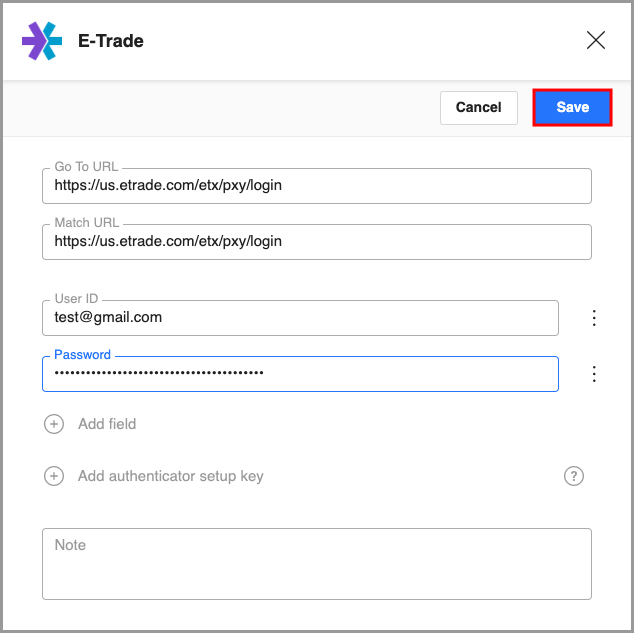
Task: Focus the Go To URL field
Action: point(317,186)
